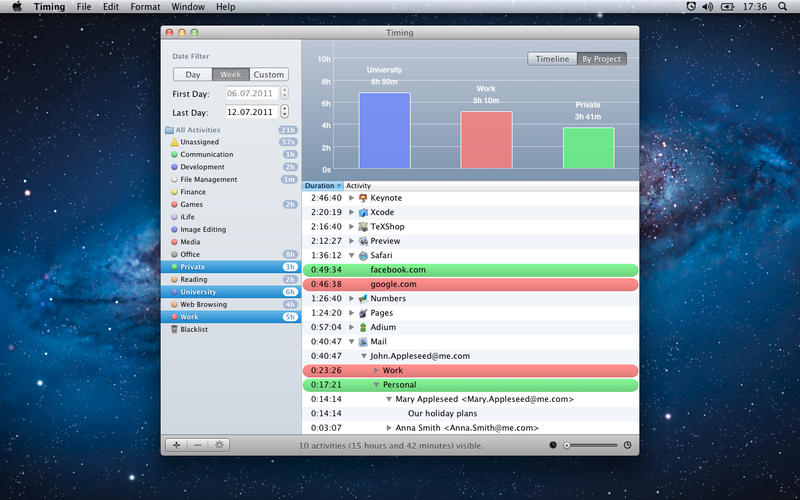Collapse the Safari disclosure triangle

[x=351, y=255]
